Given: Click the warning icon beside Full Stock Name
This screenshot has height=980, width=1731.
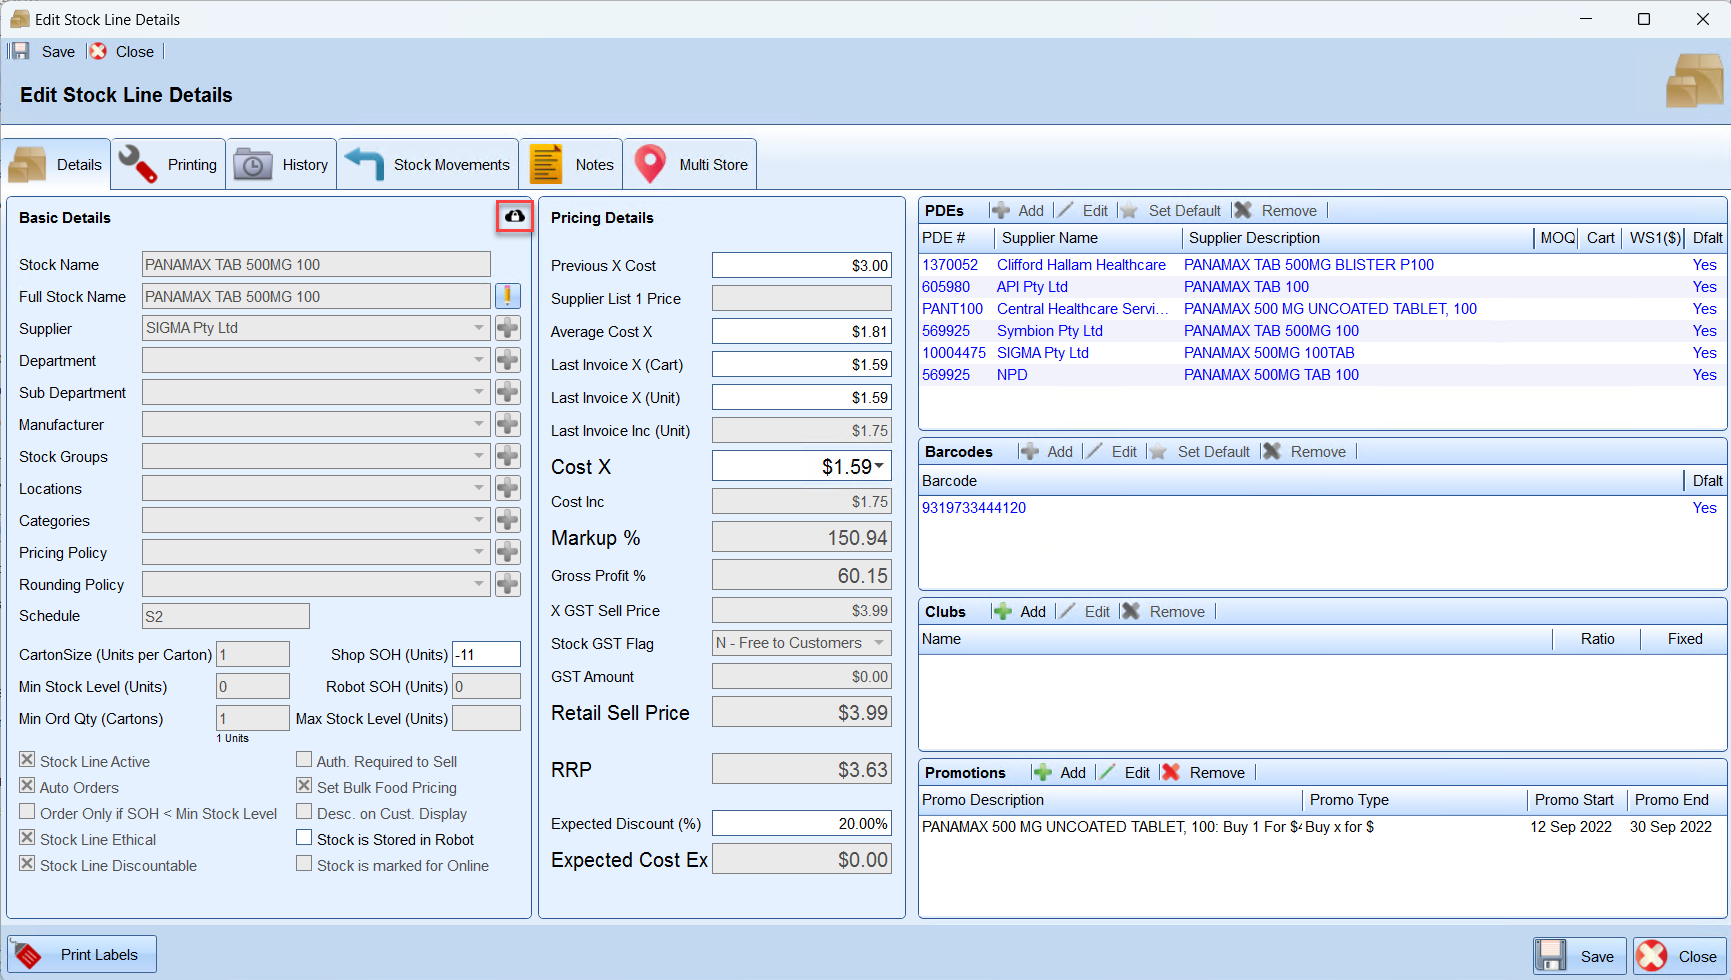Looking at the screenshot, I should (508, 296).
